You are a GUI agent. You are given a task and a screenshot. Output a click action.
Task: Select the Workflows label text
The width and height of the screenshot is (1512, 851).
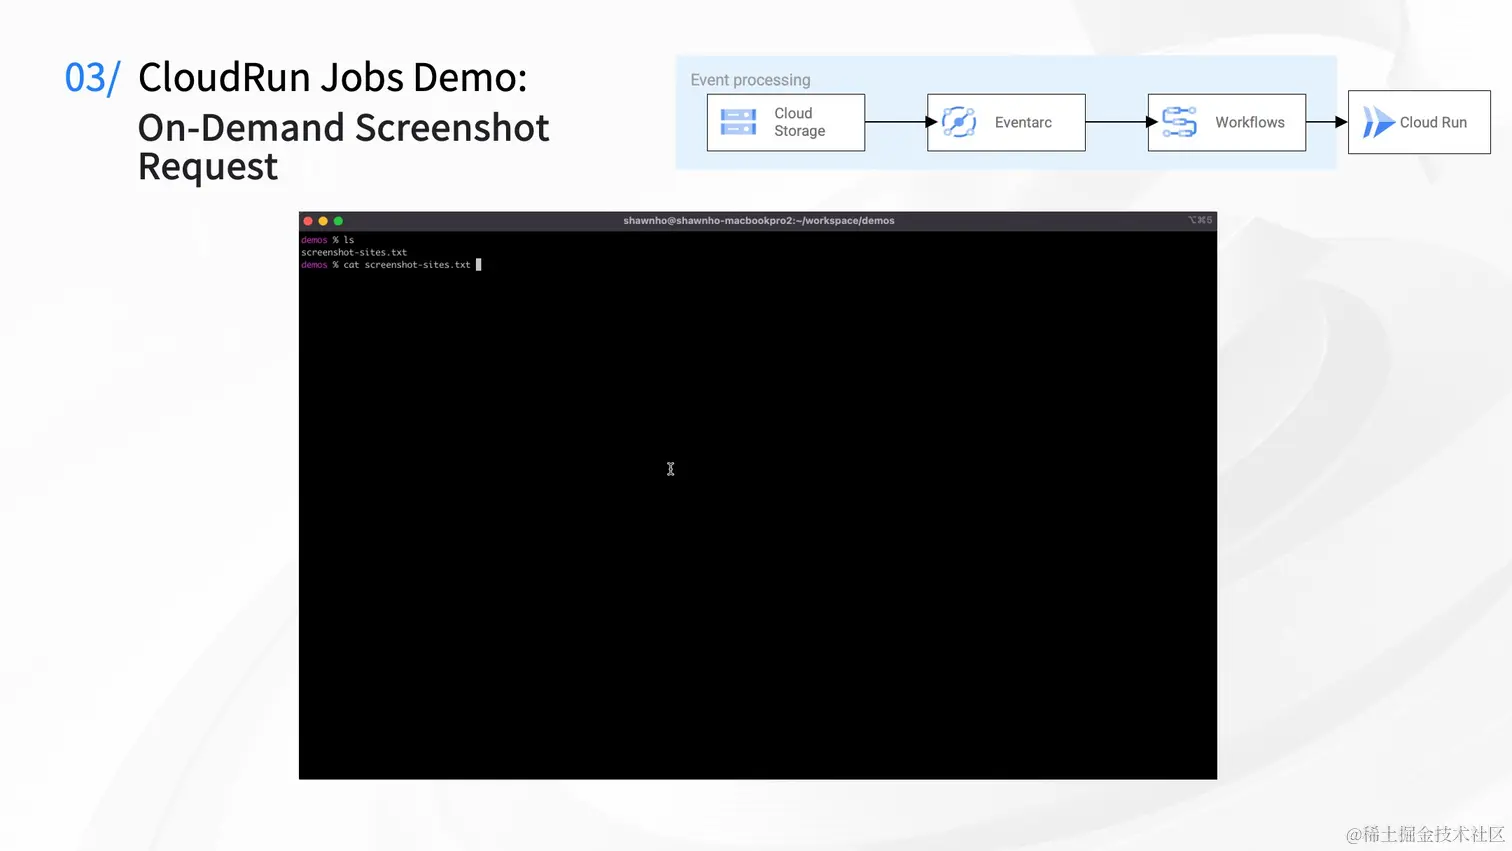click(1250, 122)
